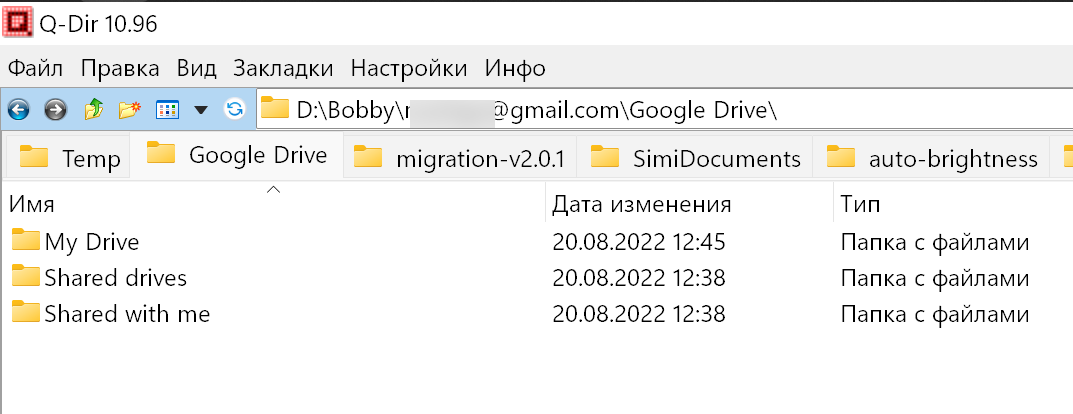The image size is (1073, 414).
Task: Open the view mode grid icon
Action: (x=167, y=109)
